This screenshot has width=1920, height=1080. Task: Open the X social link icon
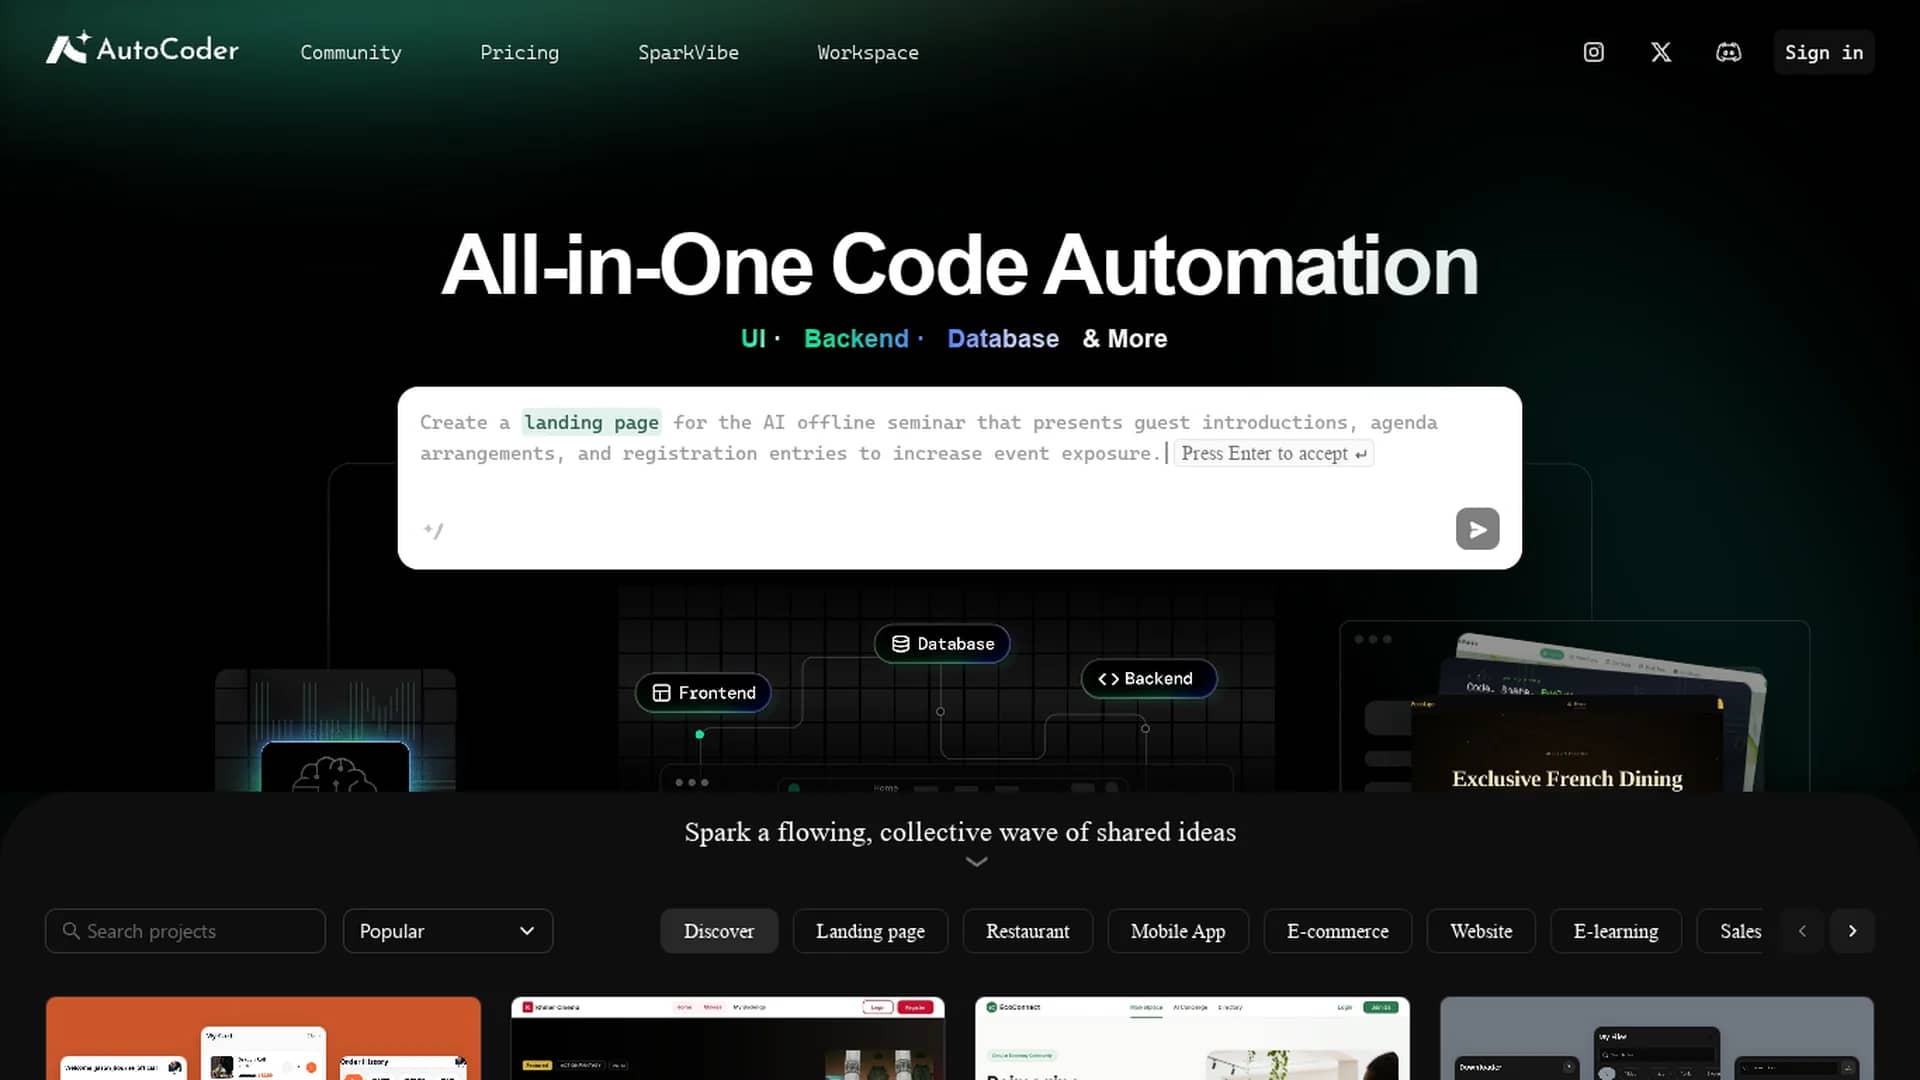point(1661,52)
